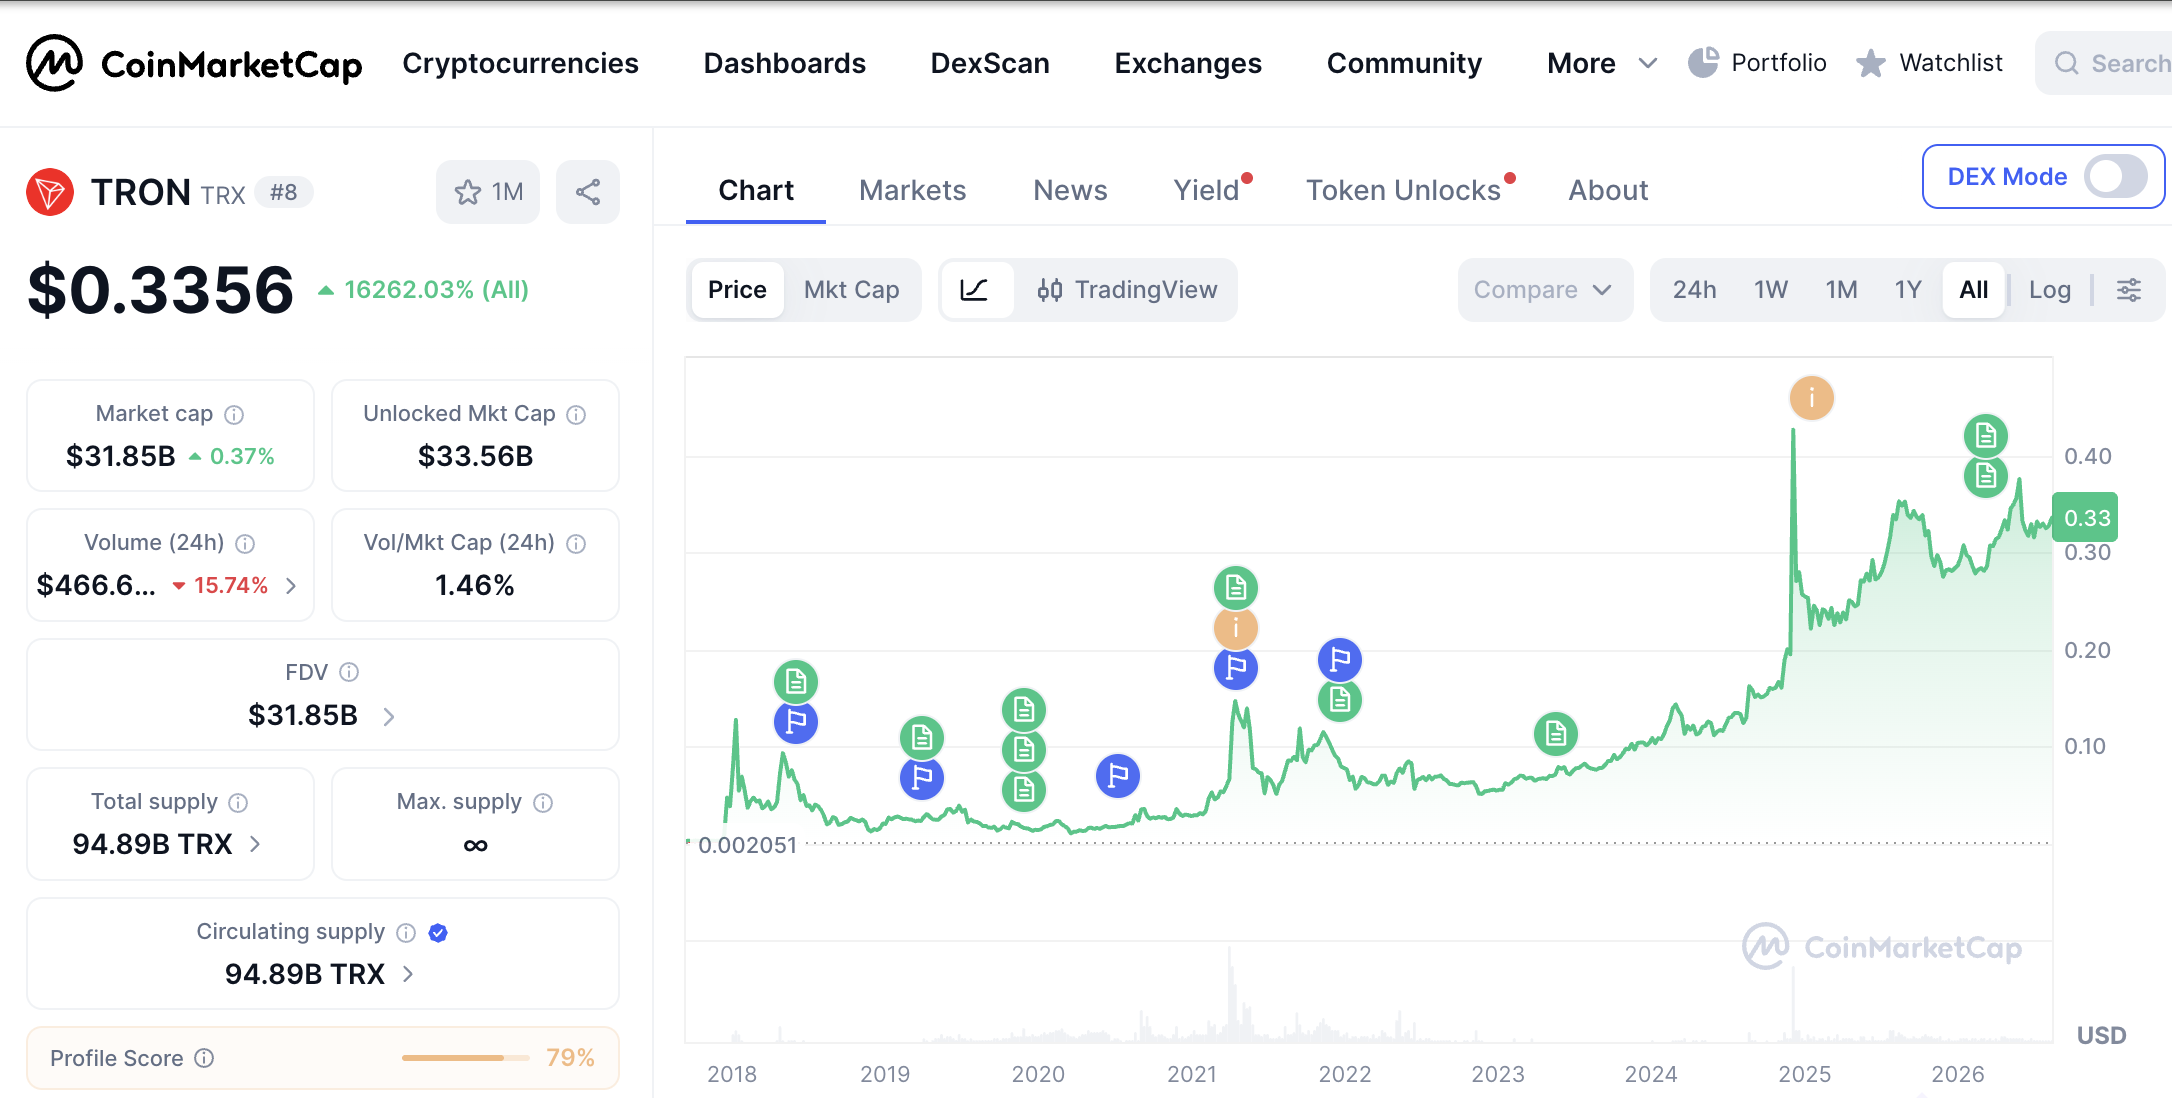This screenshot has height=1098, width=2172.
Task: Select the Price chart toggle
Action: (x=737, y=290)
